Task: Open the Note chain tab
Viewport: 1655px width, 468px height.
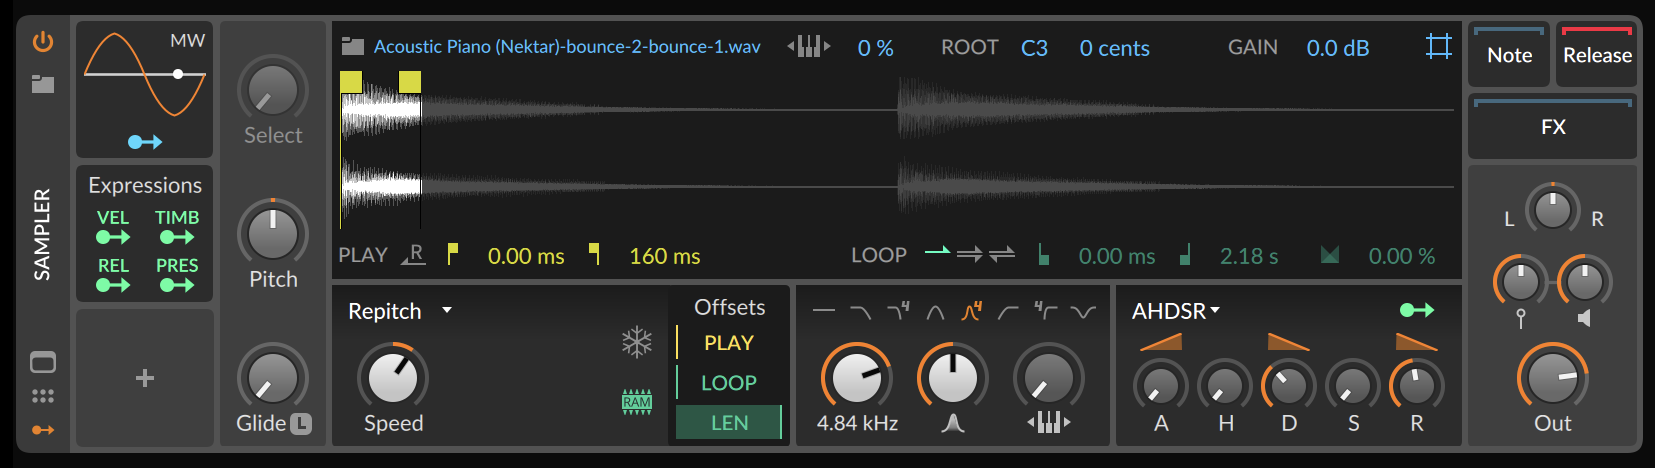Action: (x=1509, y=55)
